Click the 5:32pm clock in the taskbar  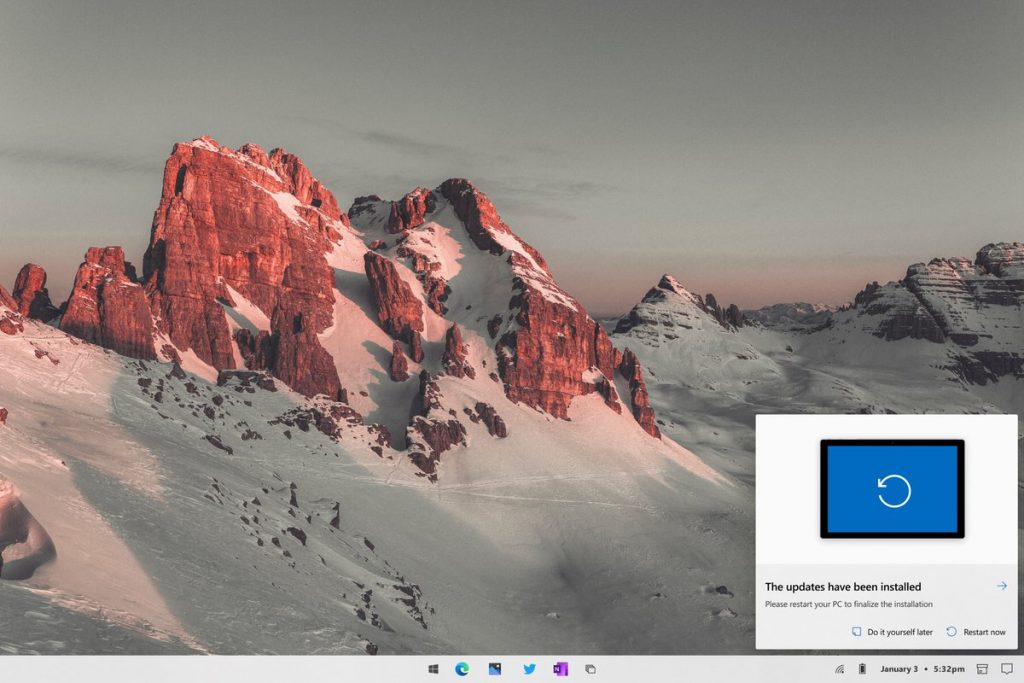click(x=947, y=669)
